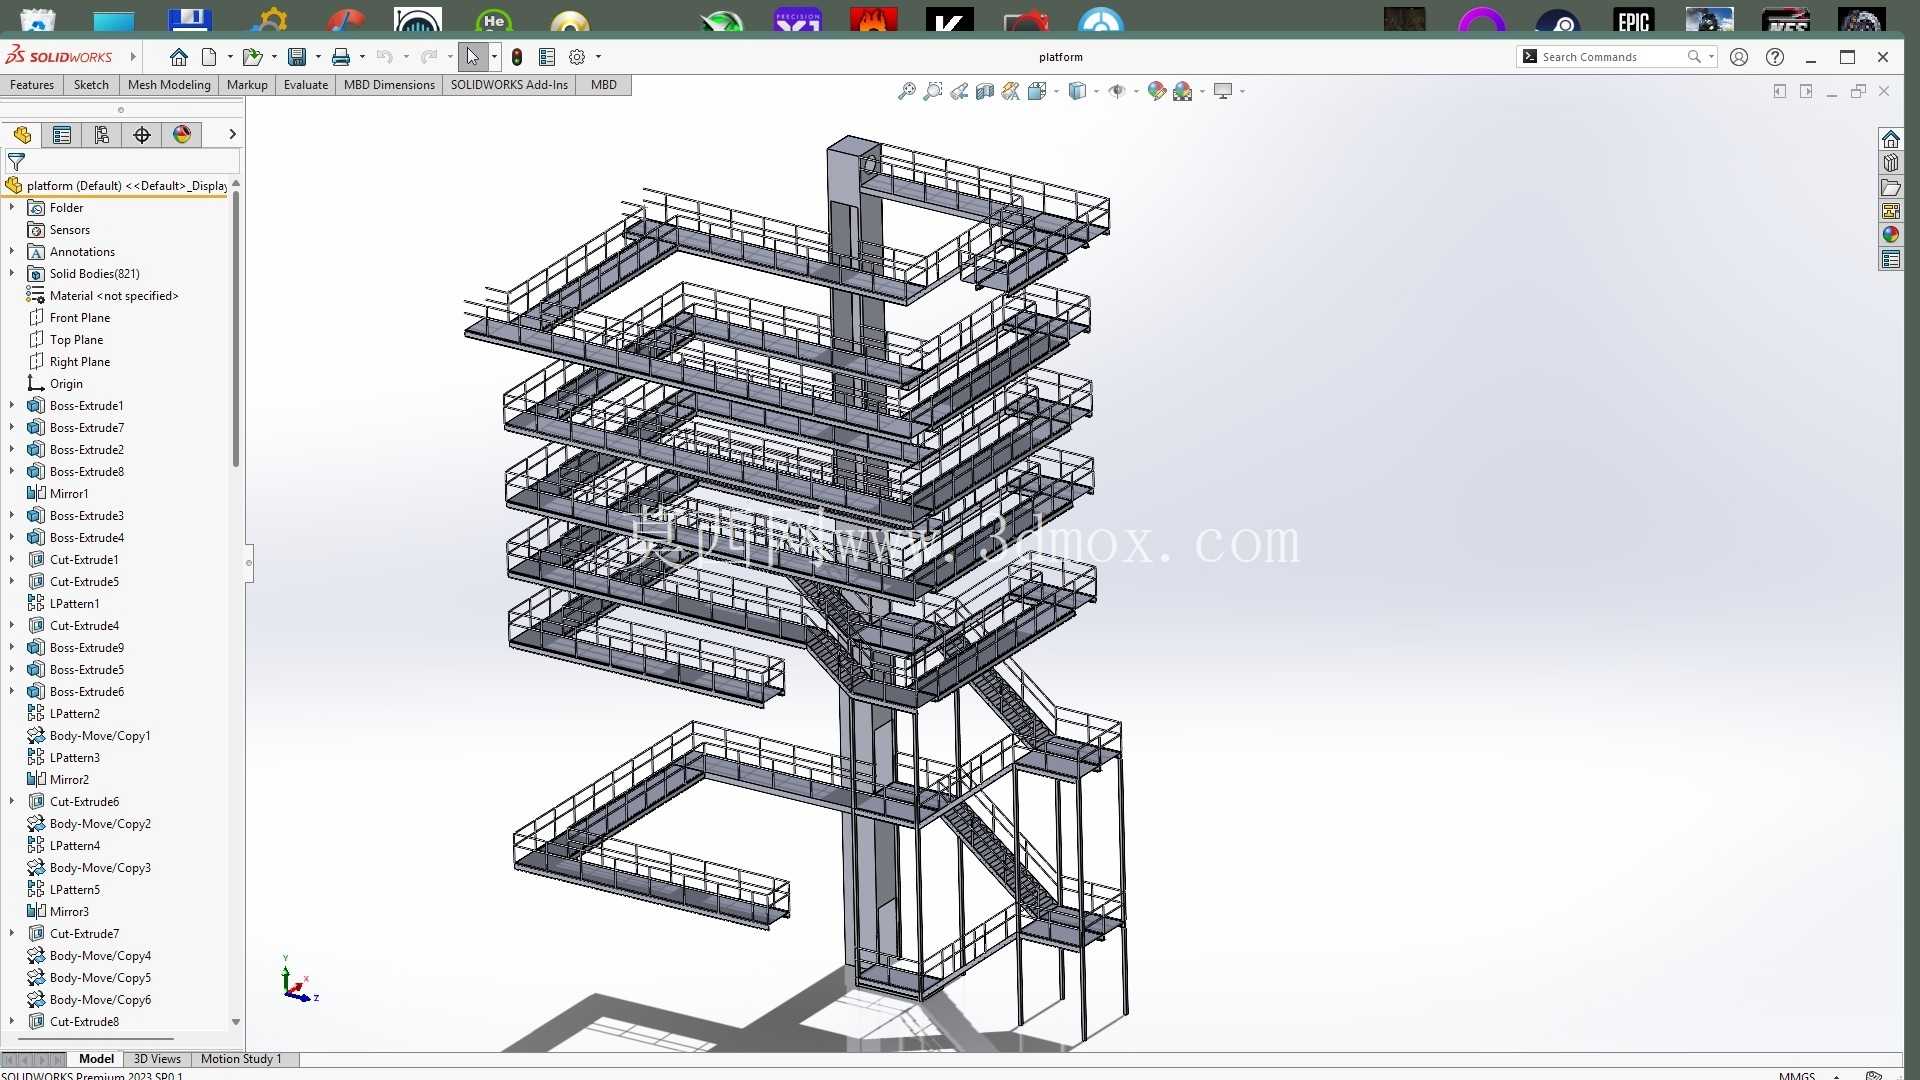The image size is (1920, 1080).
Task: Click the View Orientation cube icon
Action: point(1037,91)
